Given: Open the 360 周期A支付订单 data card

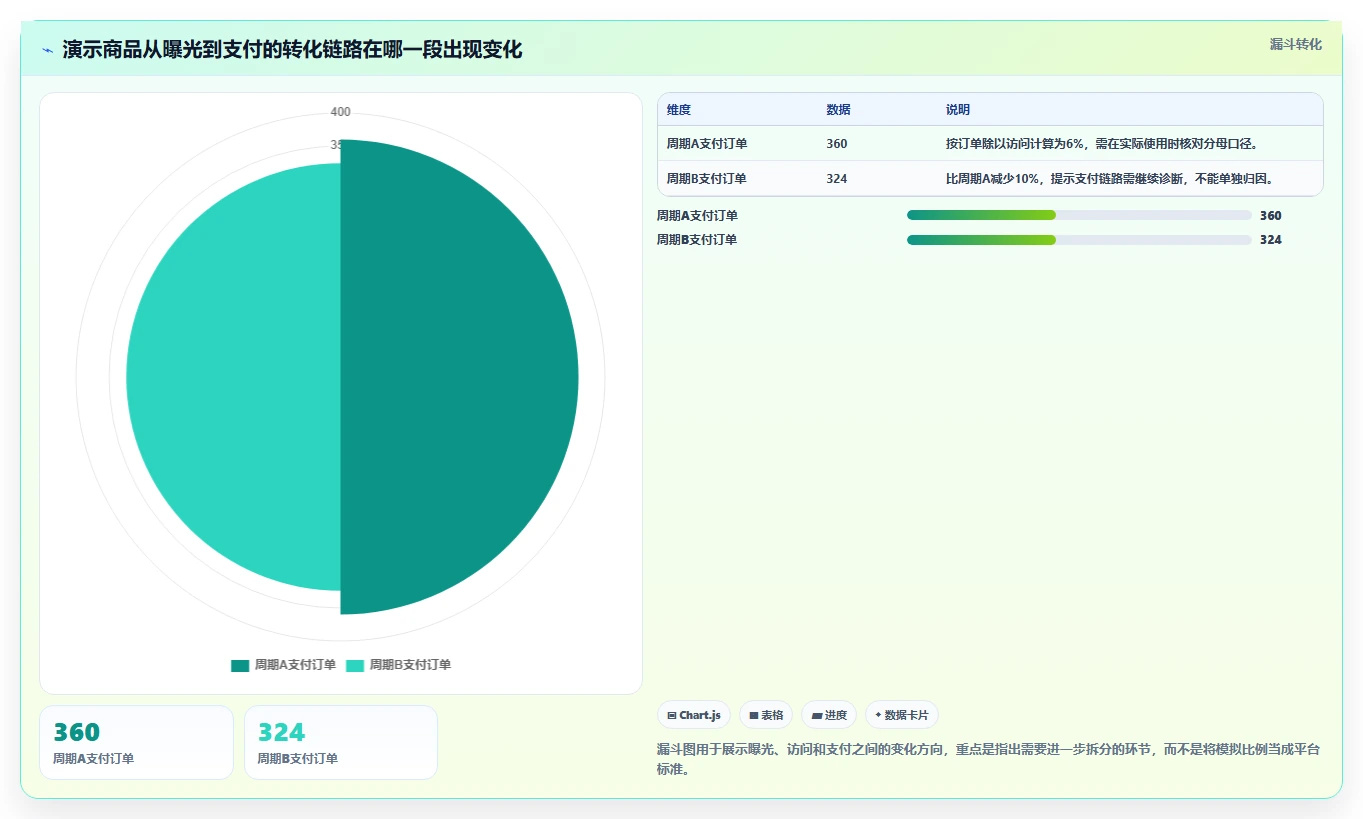Looking at the screenshot, I should coord(136,742).
